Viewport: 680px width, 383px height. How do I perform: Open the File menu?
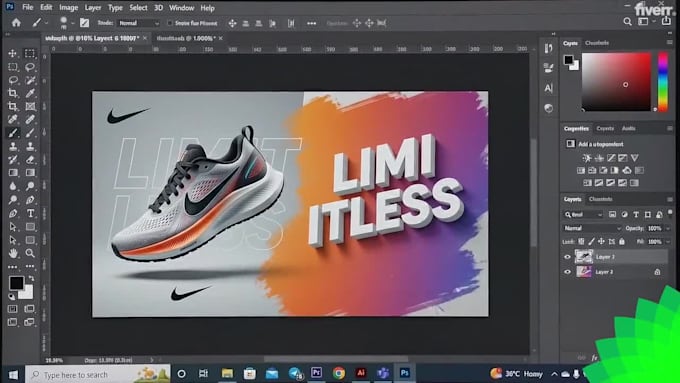click(27, 7)
